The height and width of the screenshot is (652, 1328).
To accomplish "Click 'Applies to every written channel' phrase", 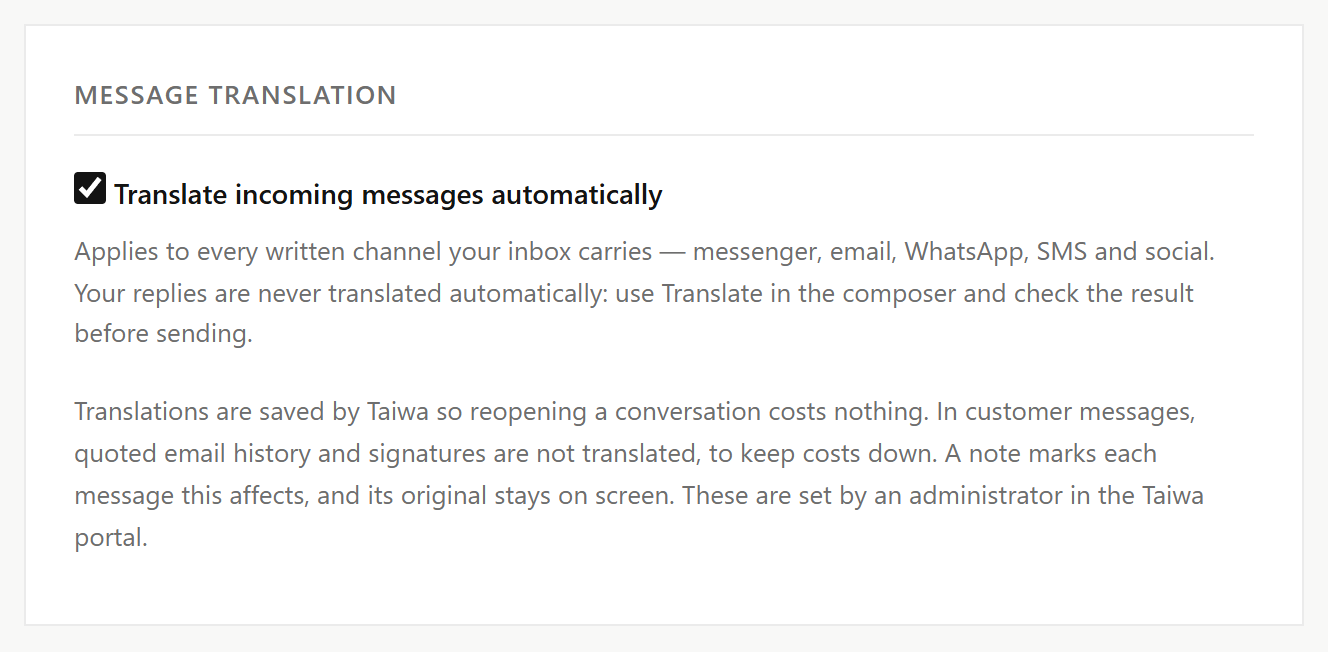I will (x=261, y=252).
